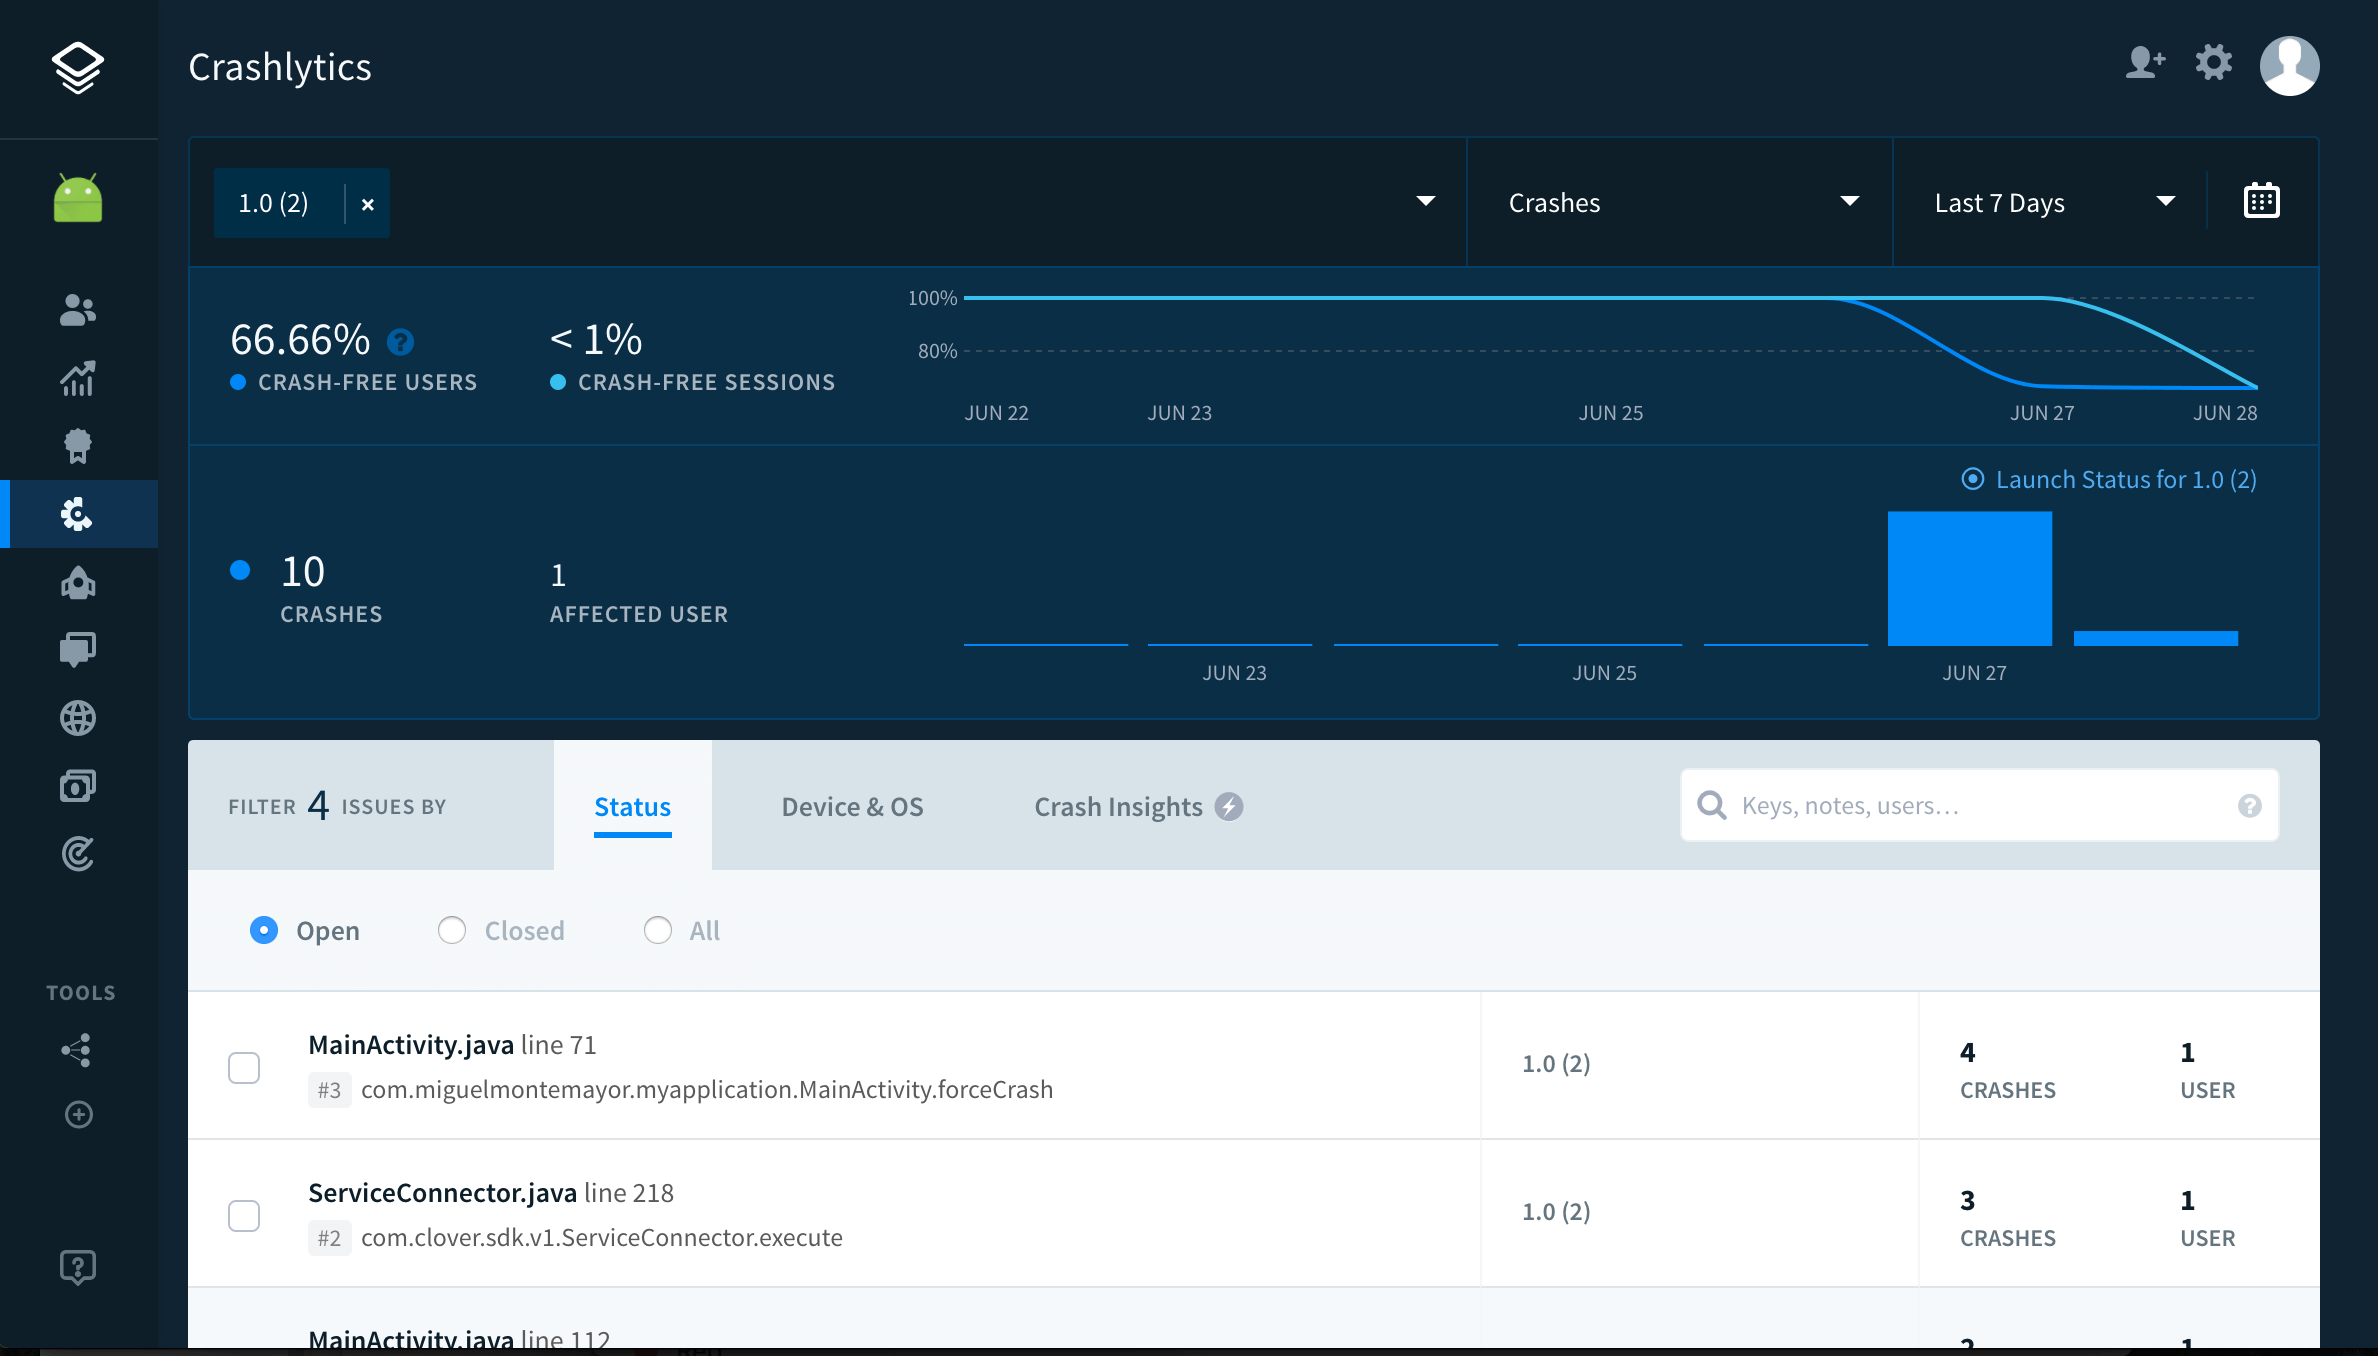Open the help question bubble icon
Viewport: 2378px width, 1356px height.
point(78,1267)
